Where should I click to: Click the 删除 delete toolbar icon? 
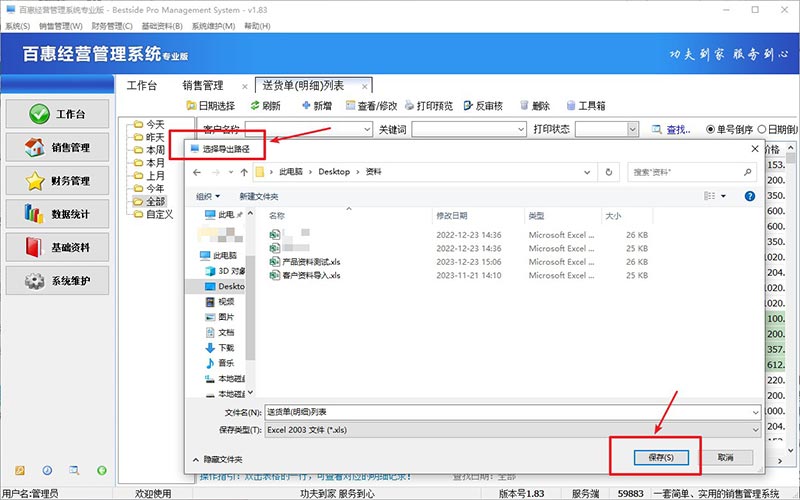535,106
